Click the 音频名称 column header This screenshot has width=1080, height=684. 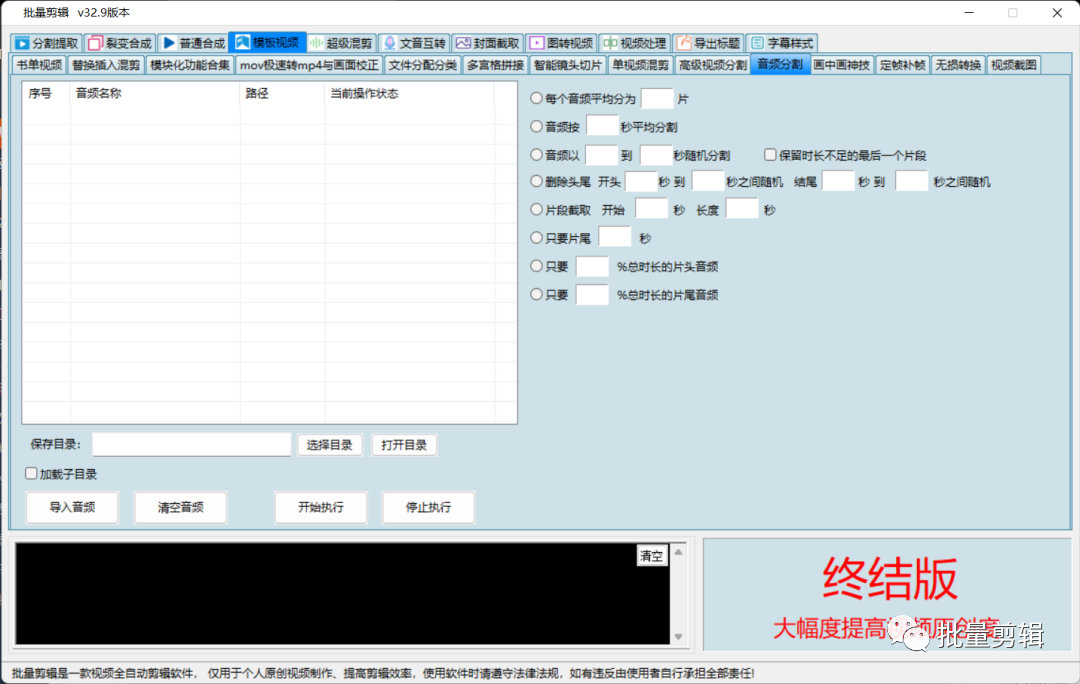[155, 94]
